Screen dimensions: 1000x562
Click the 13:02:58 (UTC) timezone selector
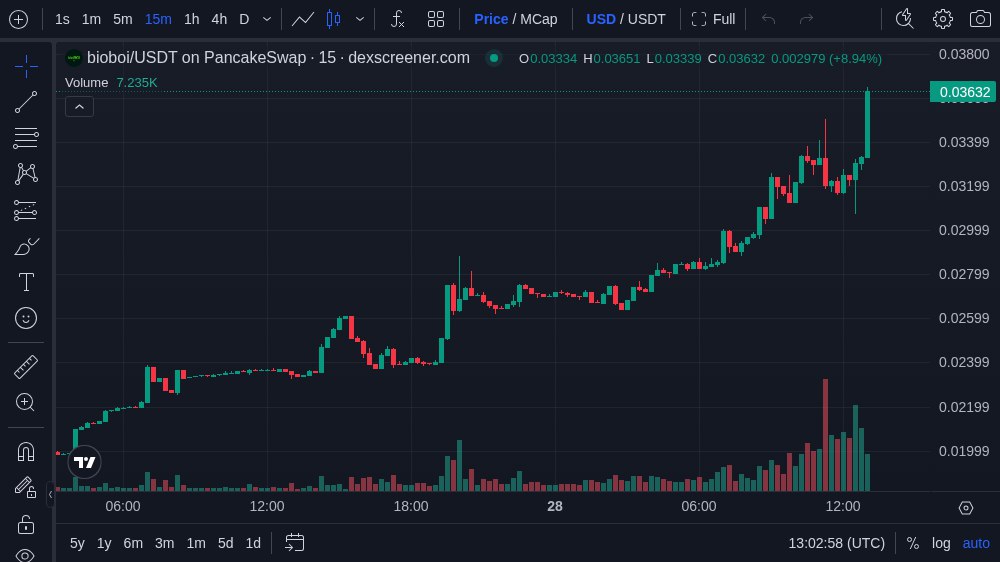[x=836, y=543]
